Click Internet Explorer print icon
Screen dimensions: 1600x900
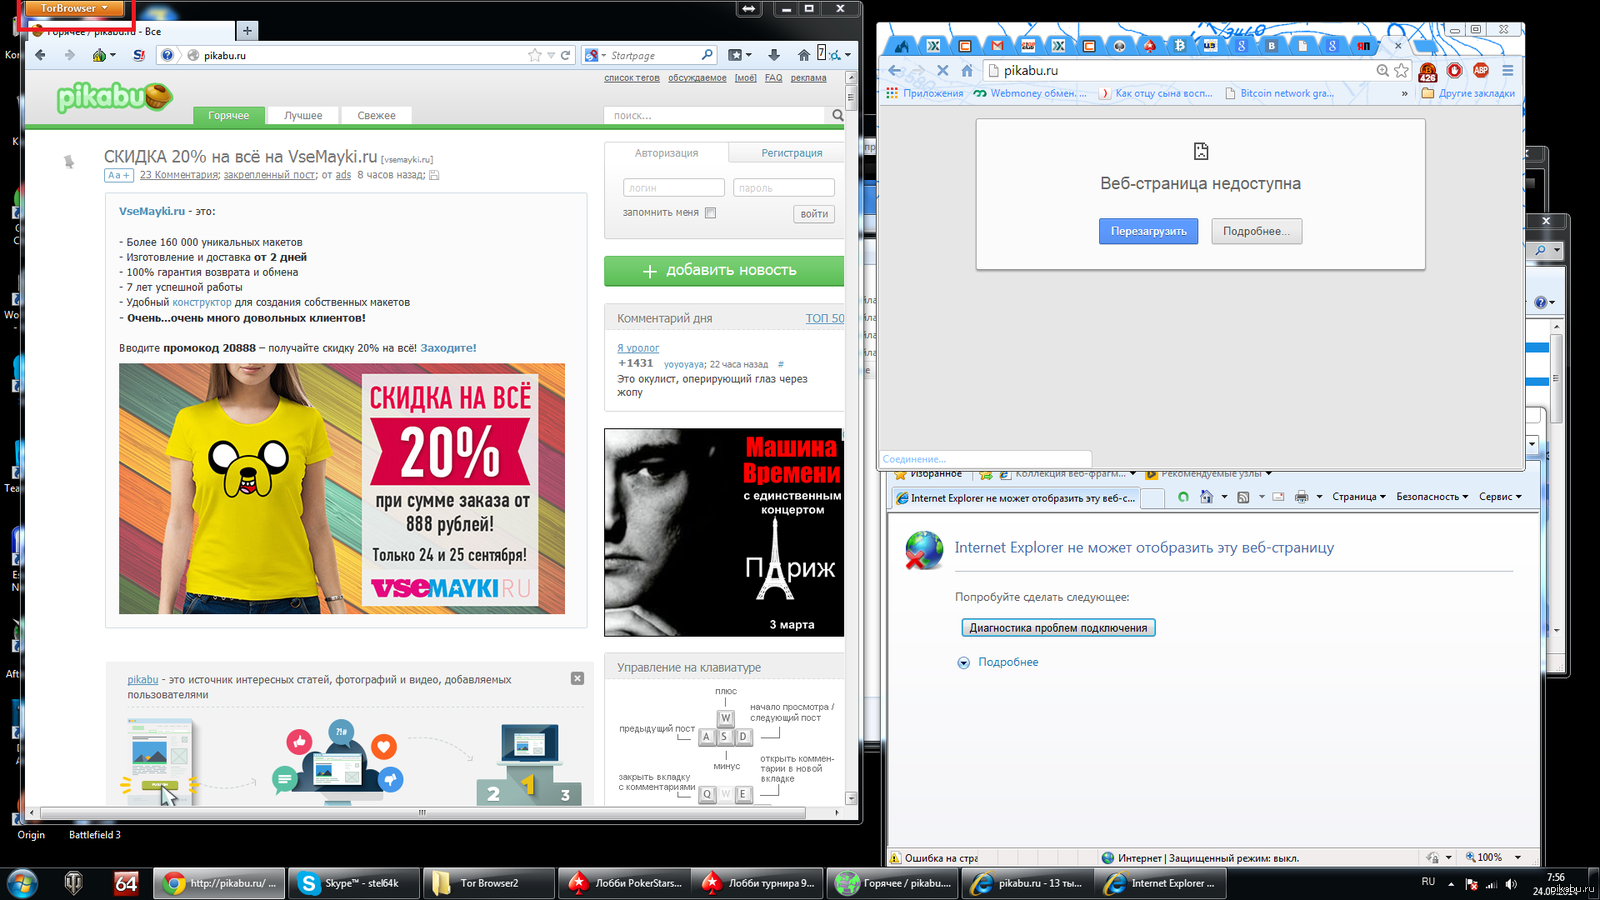click(1301, 497)
